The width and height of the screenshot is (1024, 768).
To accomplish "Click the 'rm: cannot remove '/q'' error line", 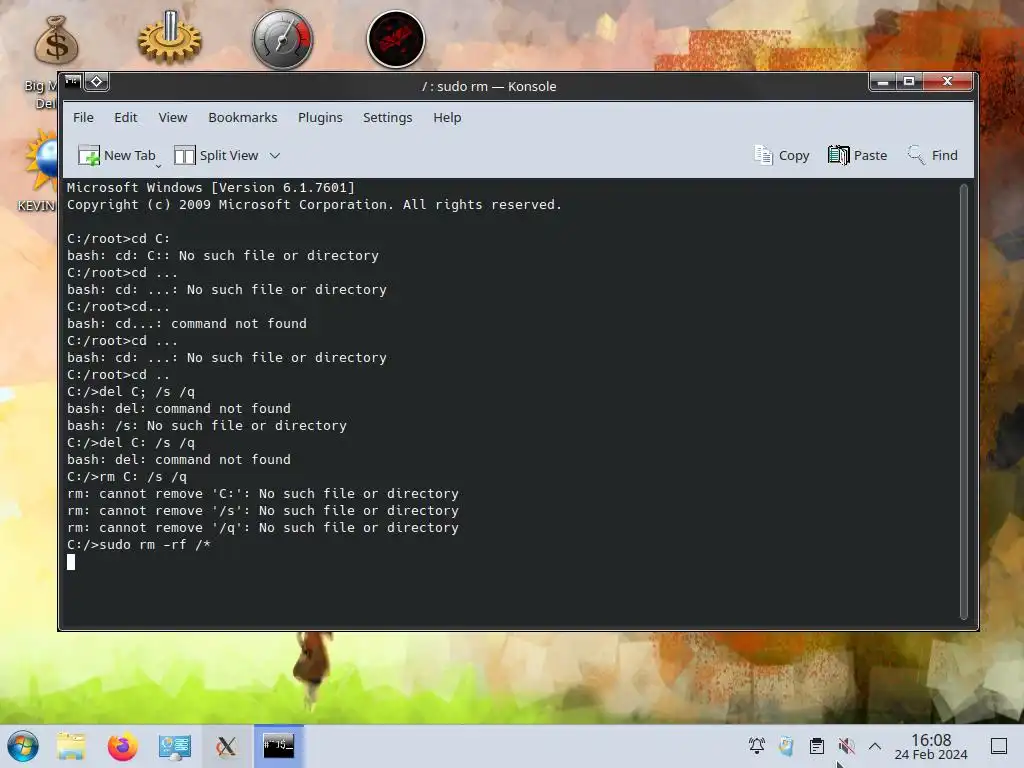I will point(263,528).
